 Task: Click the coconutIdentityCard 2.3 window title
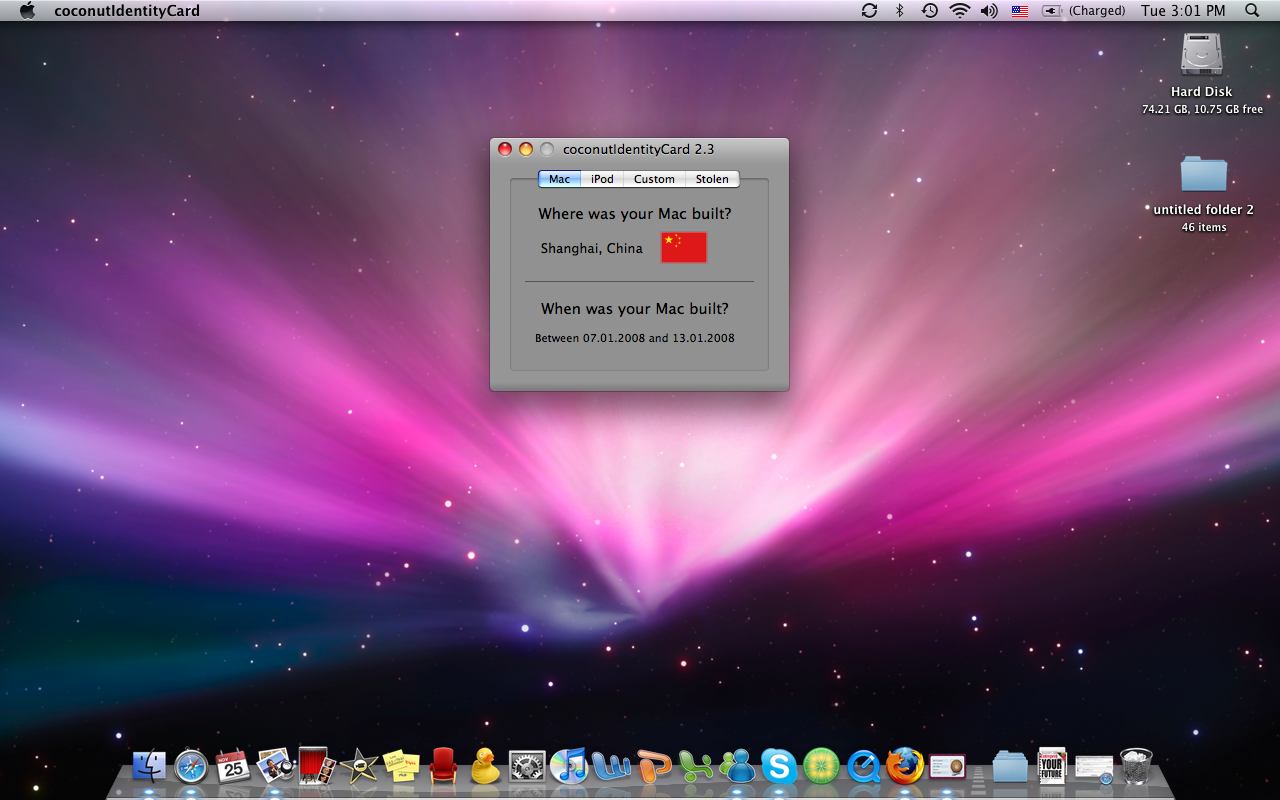pos(638,149)
